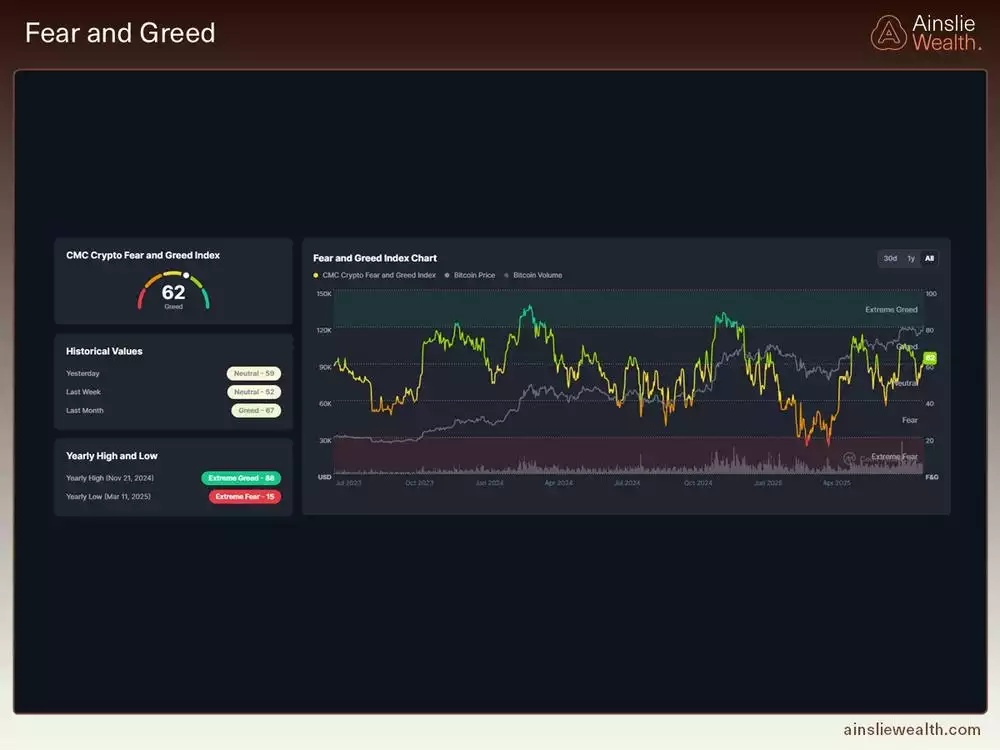Select the green 62 marker on the right axis
1000x750 pixels.
click(930, 356)
